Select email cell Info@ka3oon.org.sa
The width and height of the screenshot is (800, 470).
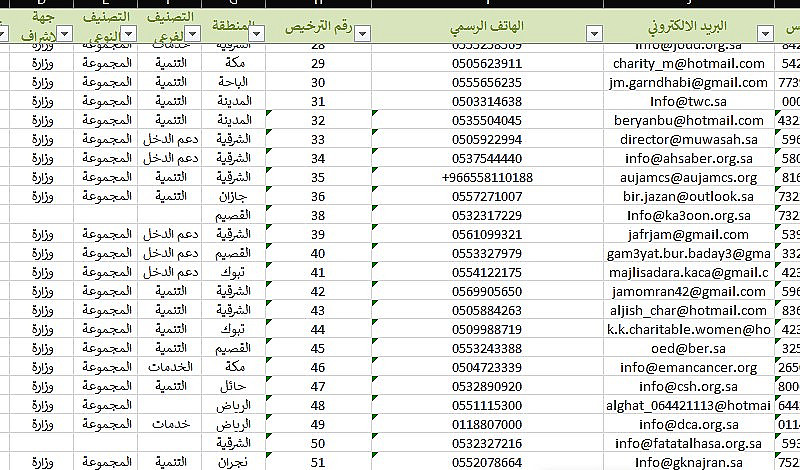pos(689,215)
